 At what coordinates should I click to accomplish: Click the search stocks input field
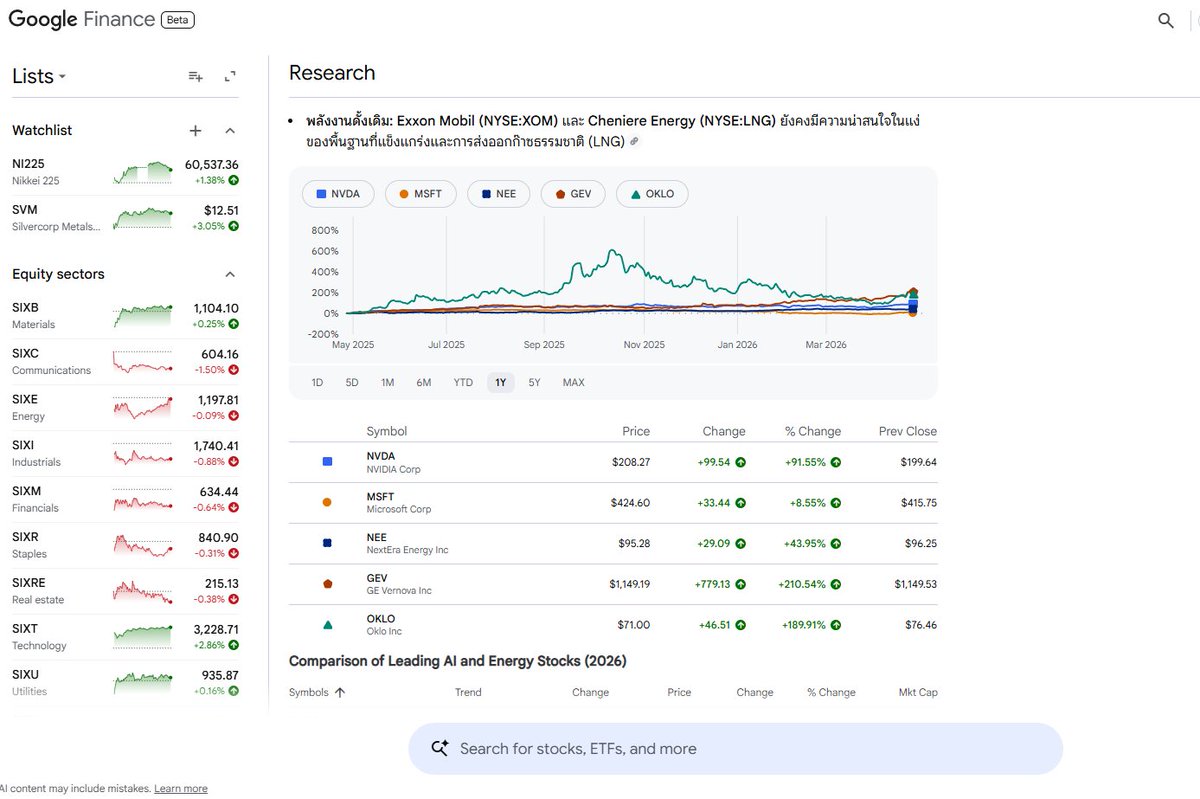(735, 749)
